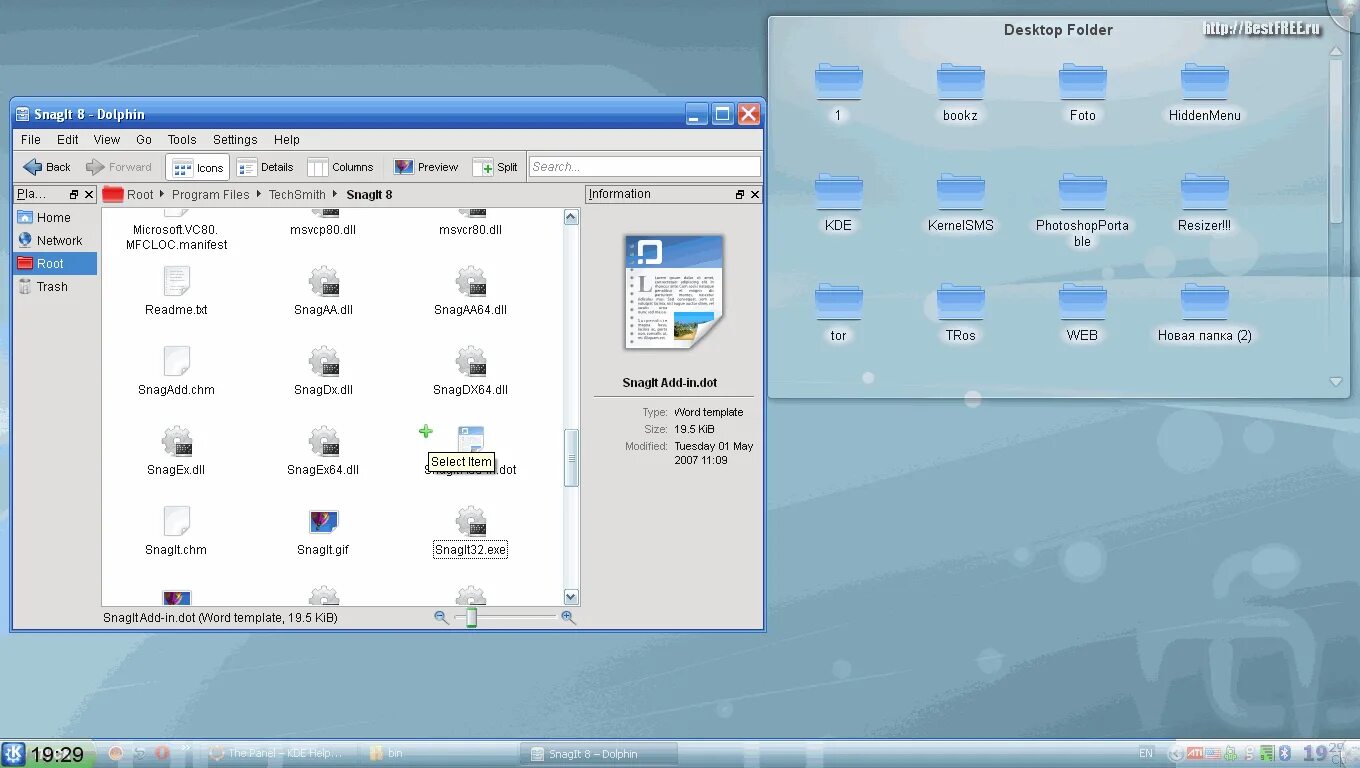The image size is (1360, 768).
Task: Split the Dolphin view
Action: pyautogui.click(x=496, y=167)
